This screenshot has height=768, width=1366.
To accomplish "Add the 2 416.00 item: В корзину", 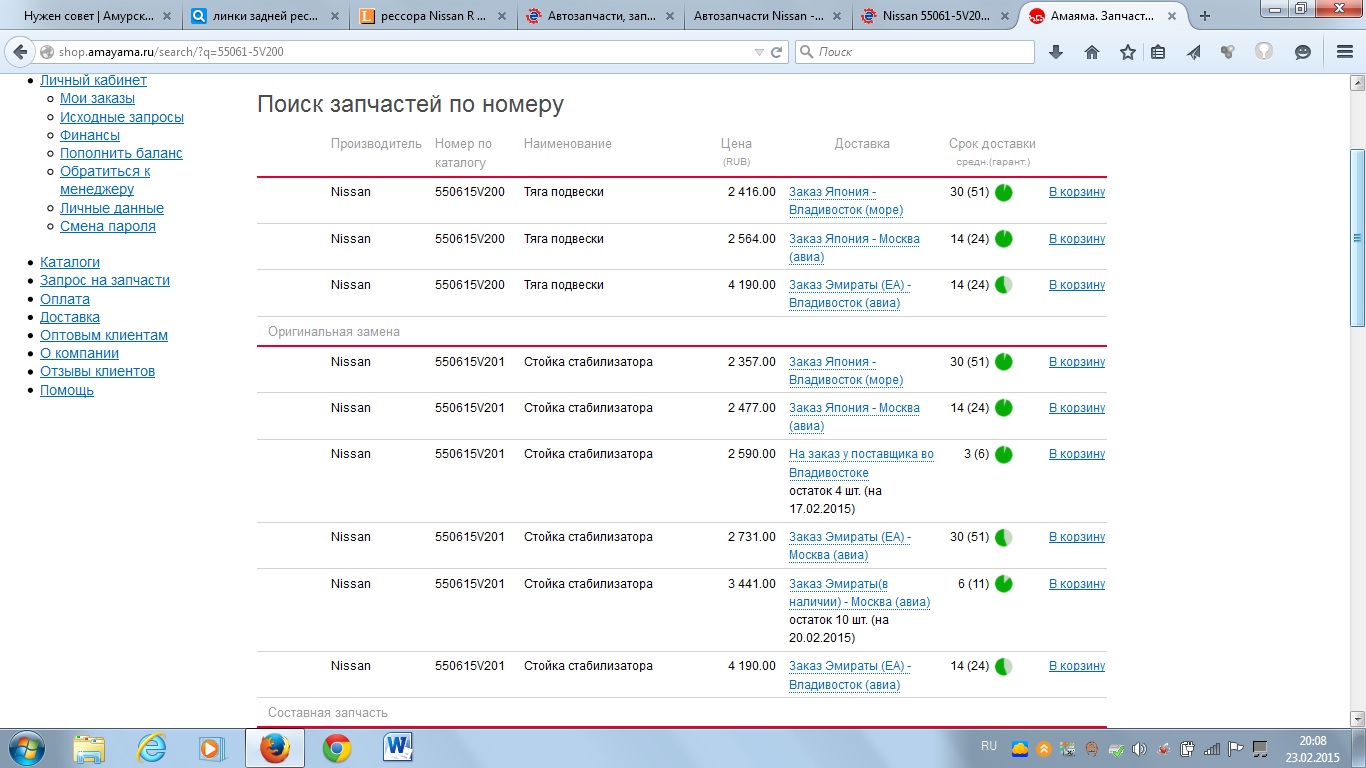I will coord(1077,192).
